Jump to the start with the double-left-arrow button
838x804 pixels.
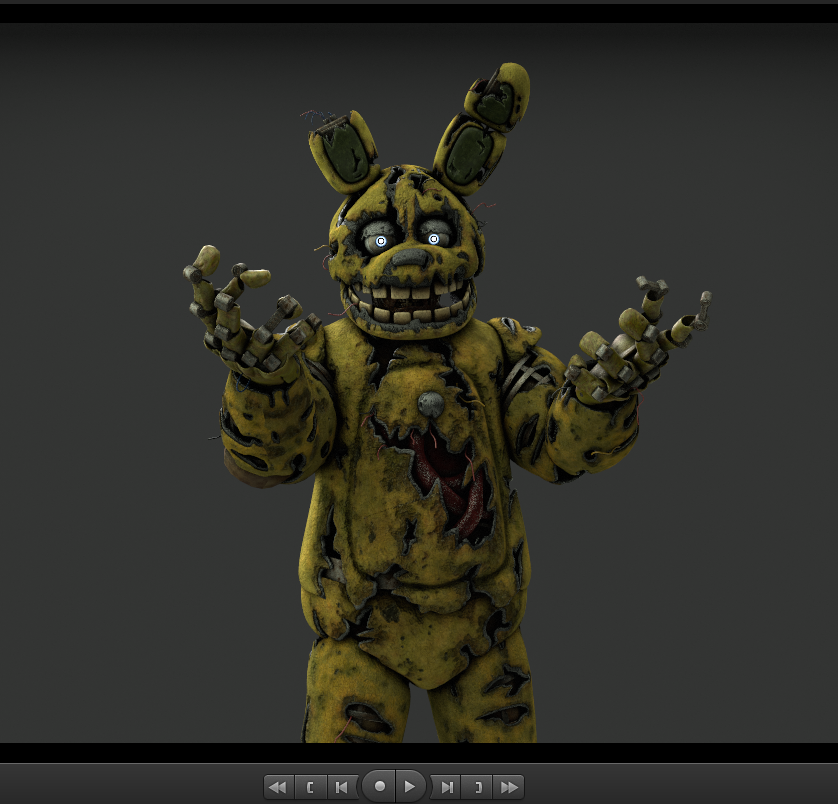tap(278, 787)
